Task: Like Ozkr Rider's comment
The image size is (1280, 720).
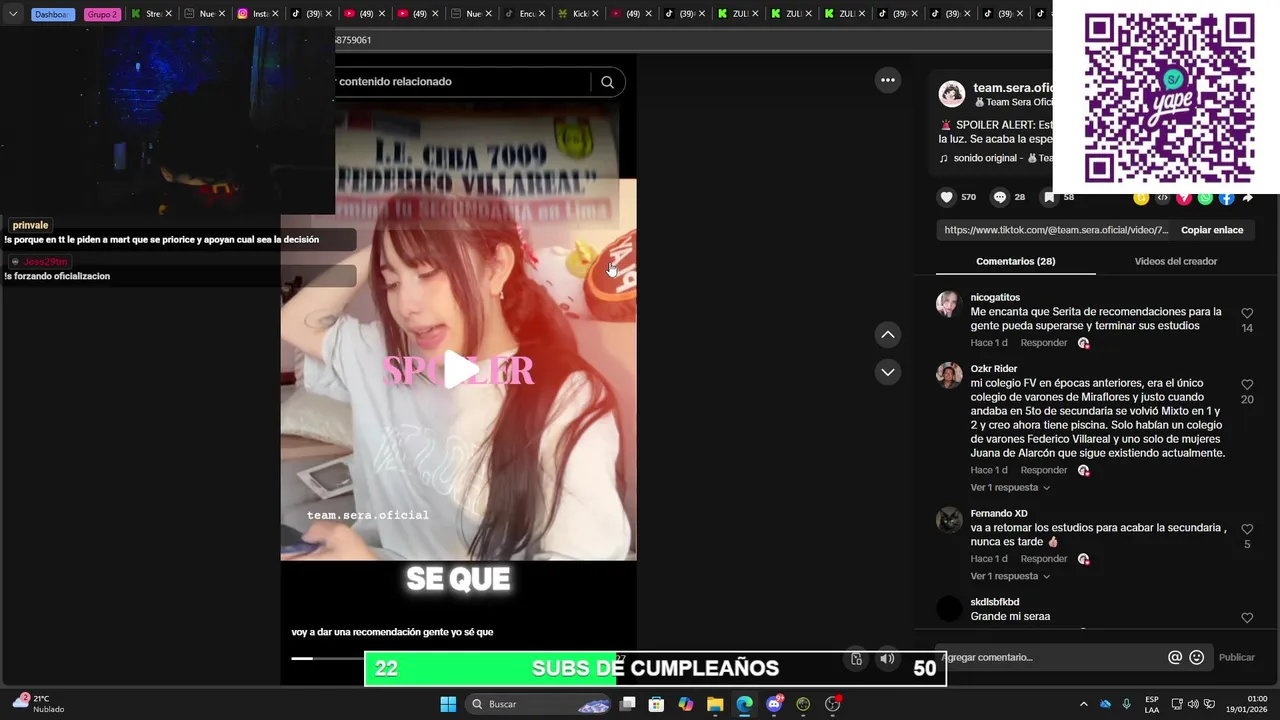Action: (x=1247, y=384)
